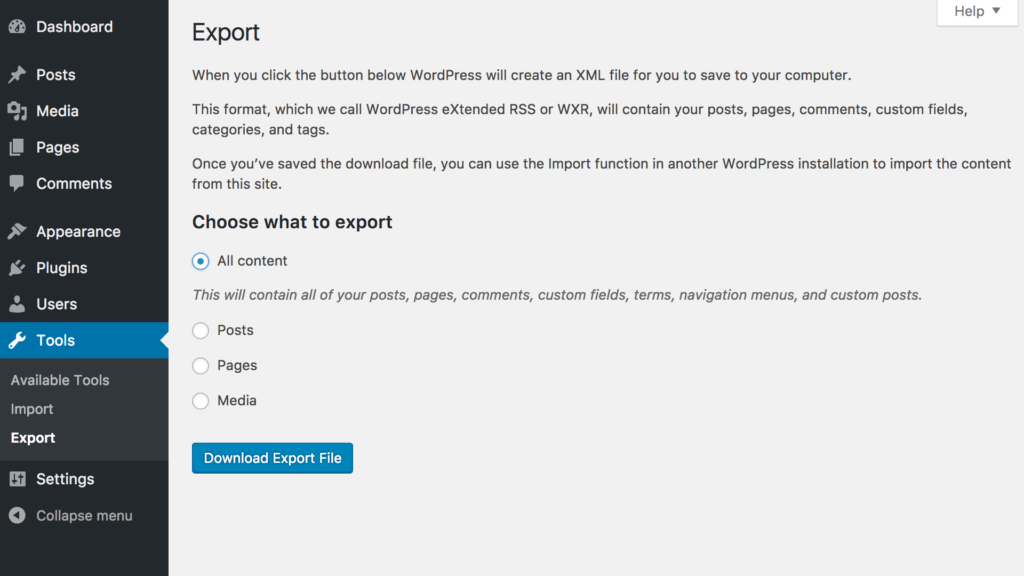
Task: Click the Appearance paintbrush icon
Action: coord(17,232)
